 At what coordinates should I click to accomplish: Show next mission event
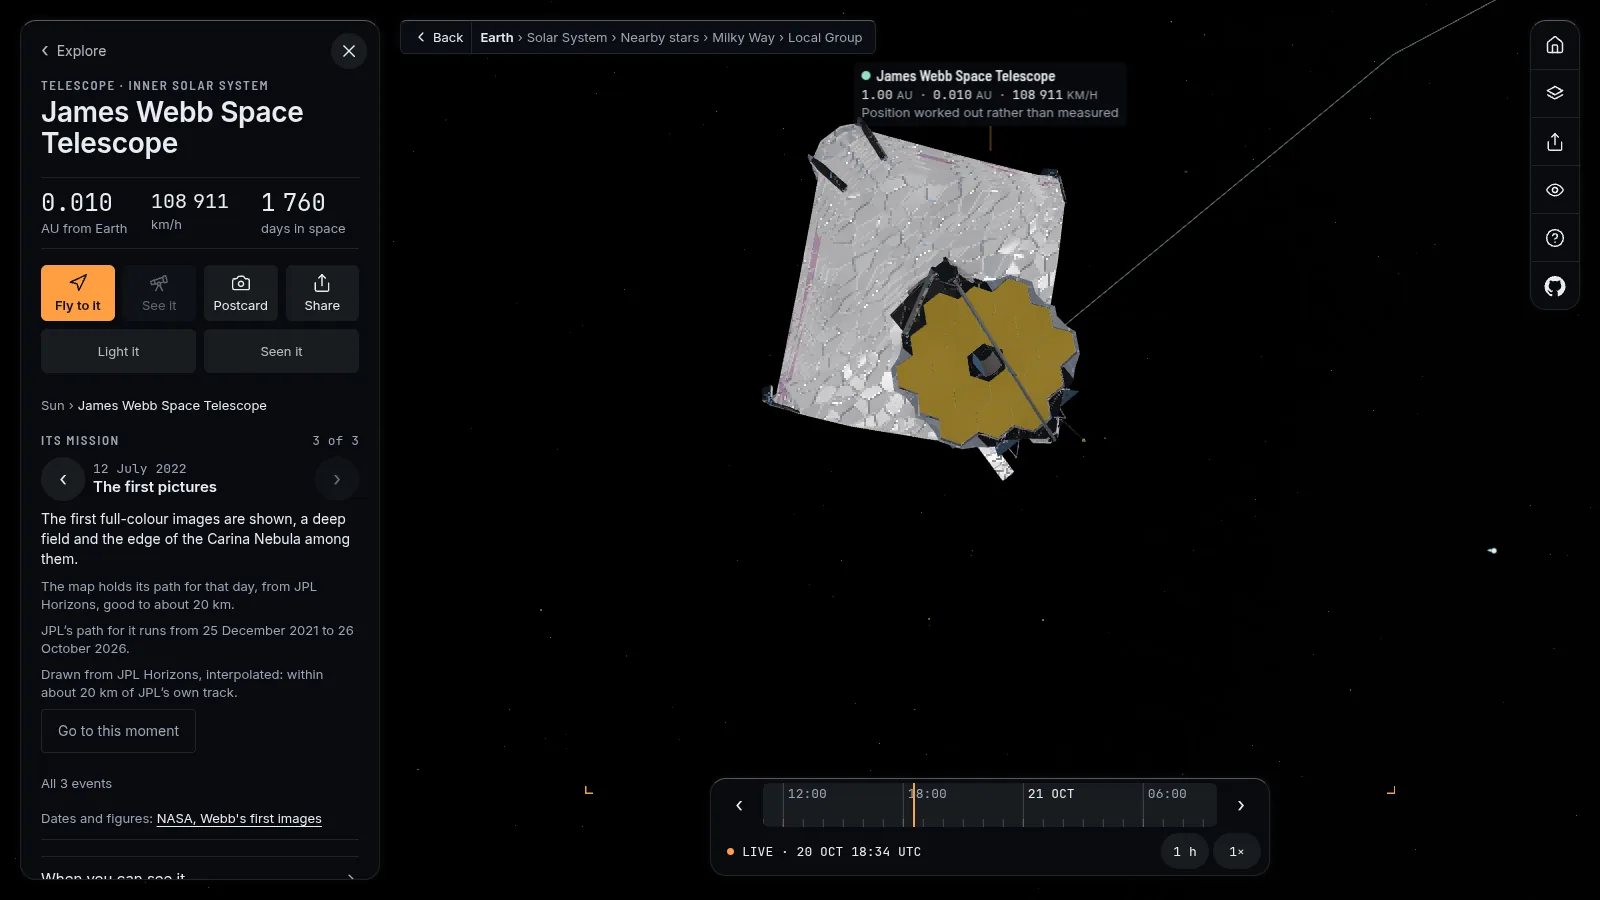337,479
